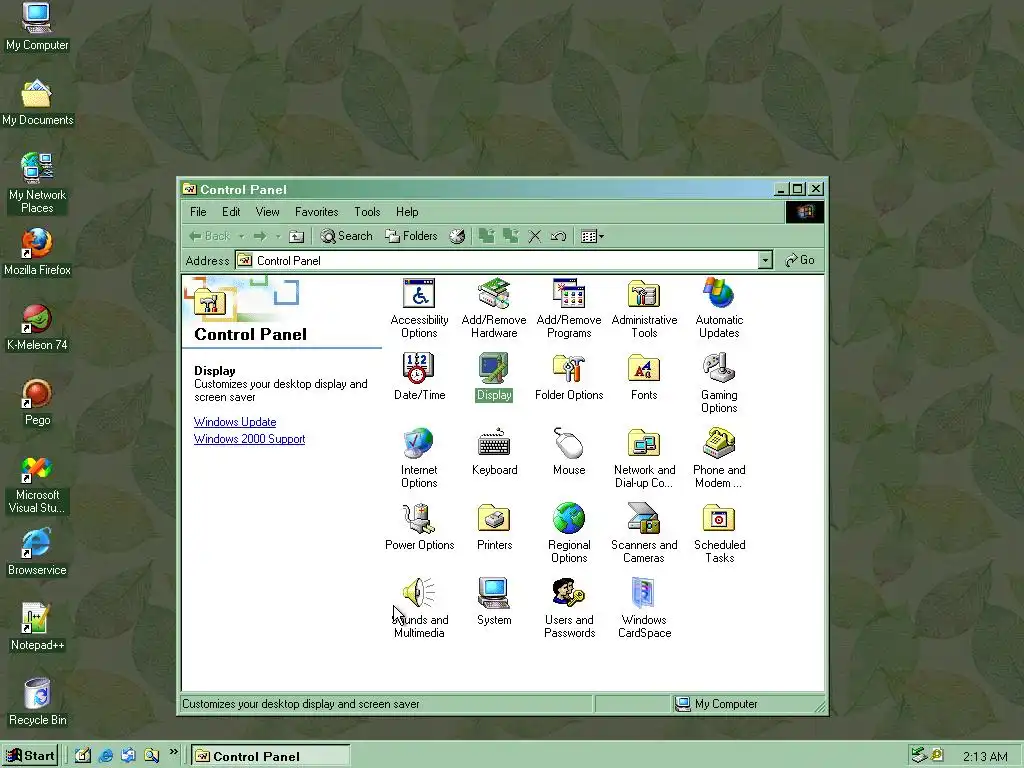Open the Forward button history arrow
This screenshot has height=768, width=1024.
tap(278, 236)
